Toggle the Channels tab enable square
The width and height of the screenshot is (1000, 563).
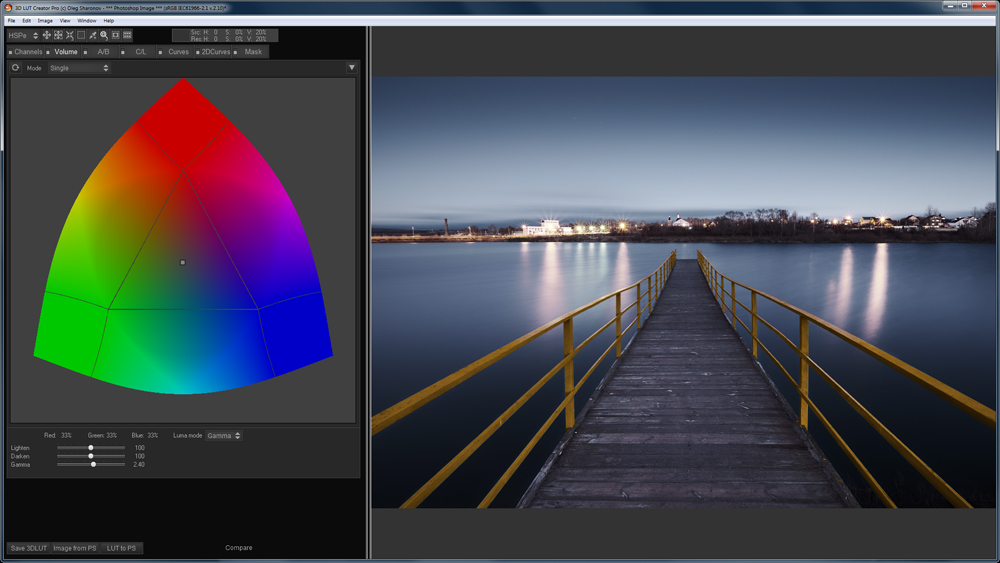point(11,52)
